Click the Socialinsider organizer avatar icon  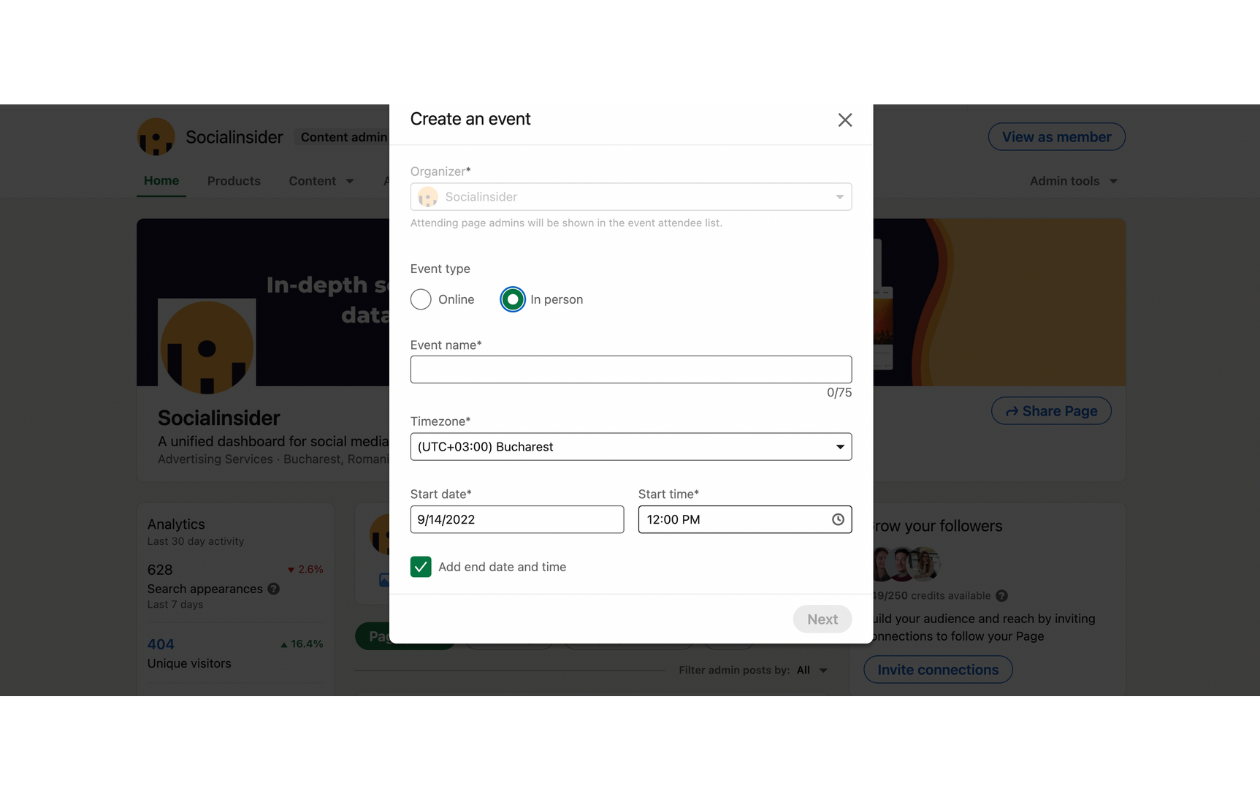pyautogui.click(x=428, y=197)
